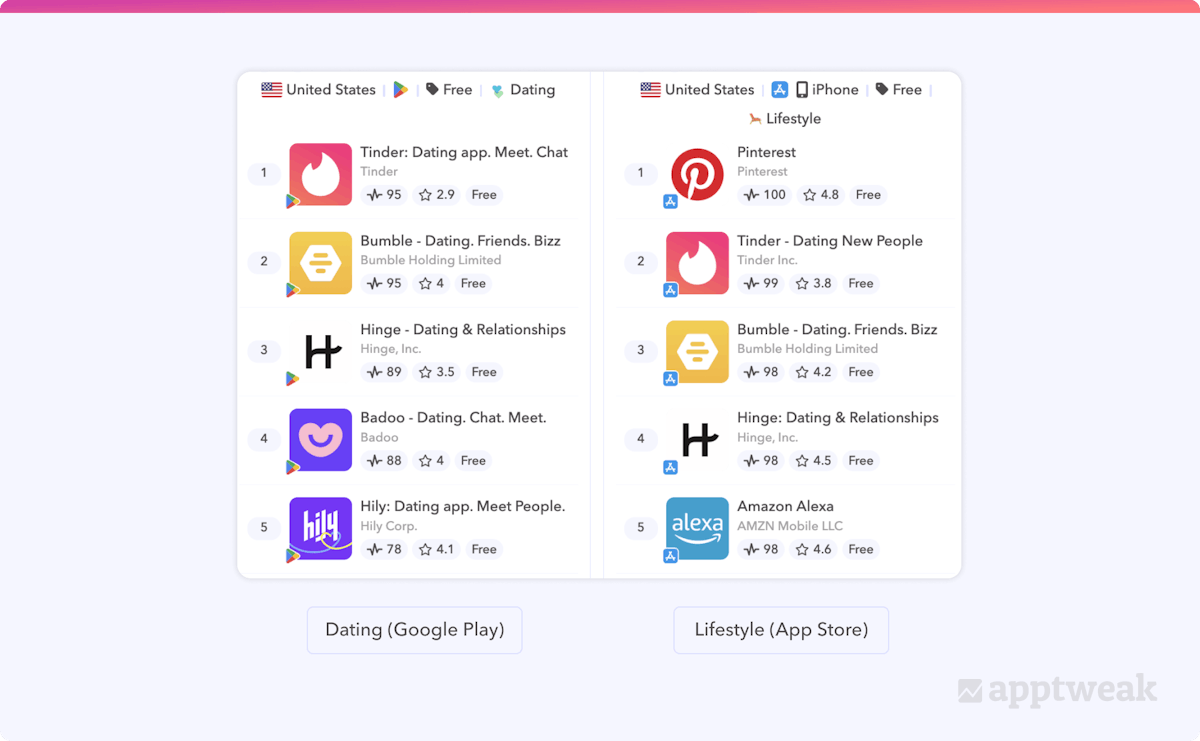Click the Tinder flame app icon

coord(320,175)
